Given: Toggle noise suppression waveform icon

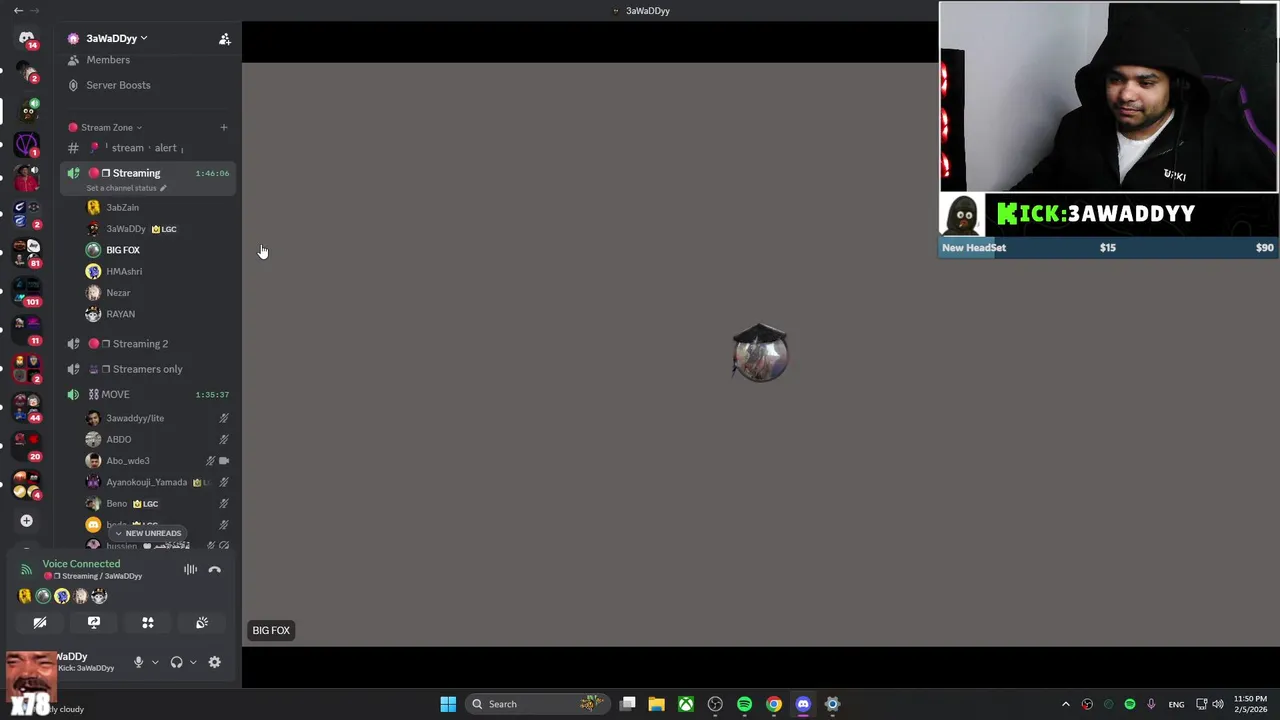Looking at the screenshot, I should point(190,570).
